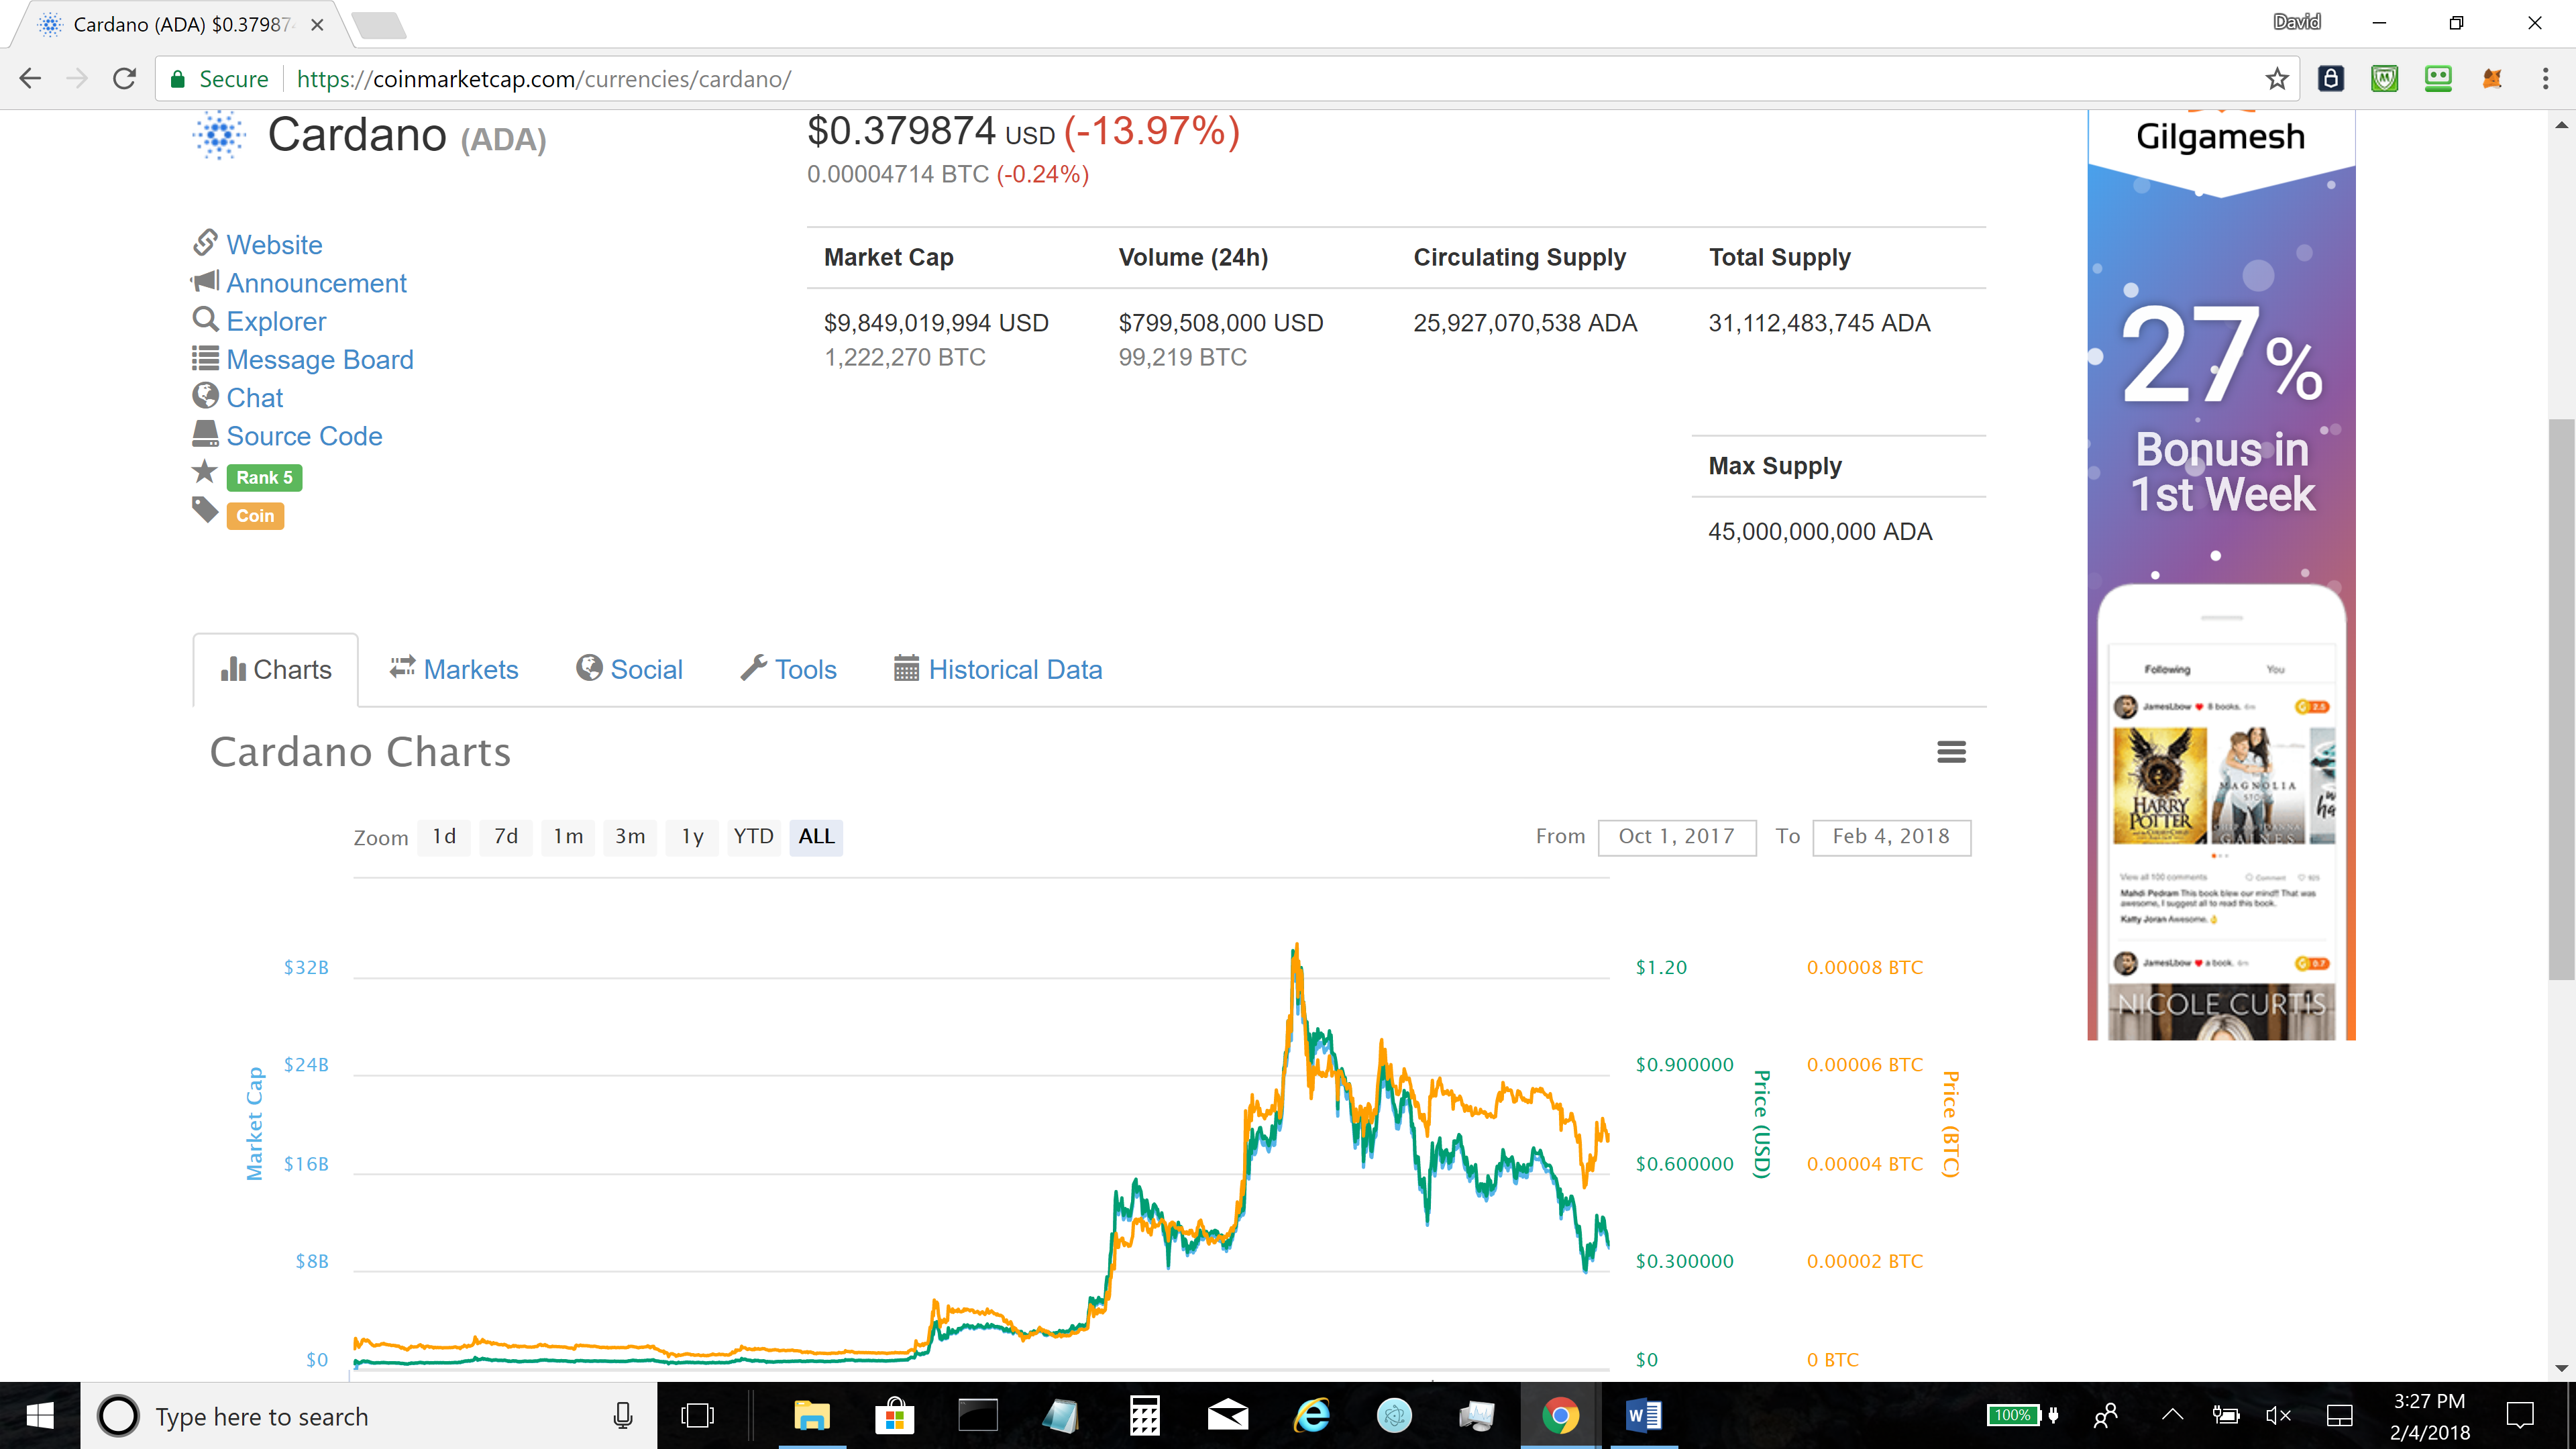Toggle the Price (BTC) series label
The image size is (2576, 1449).
pyautogui.click(x=1950, y=1124)
